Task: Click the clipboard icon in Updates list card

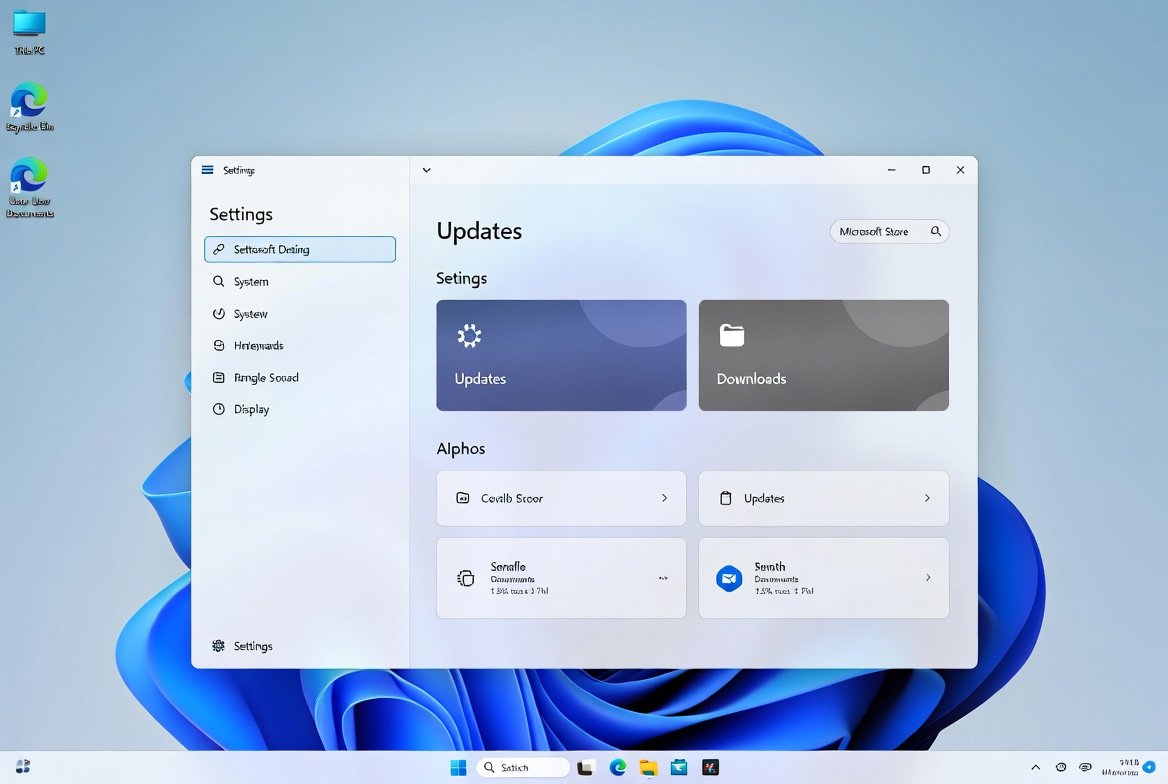Action: 727,498
